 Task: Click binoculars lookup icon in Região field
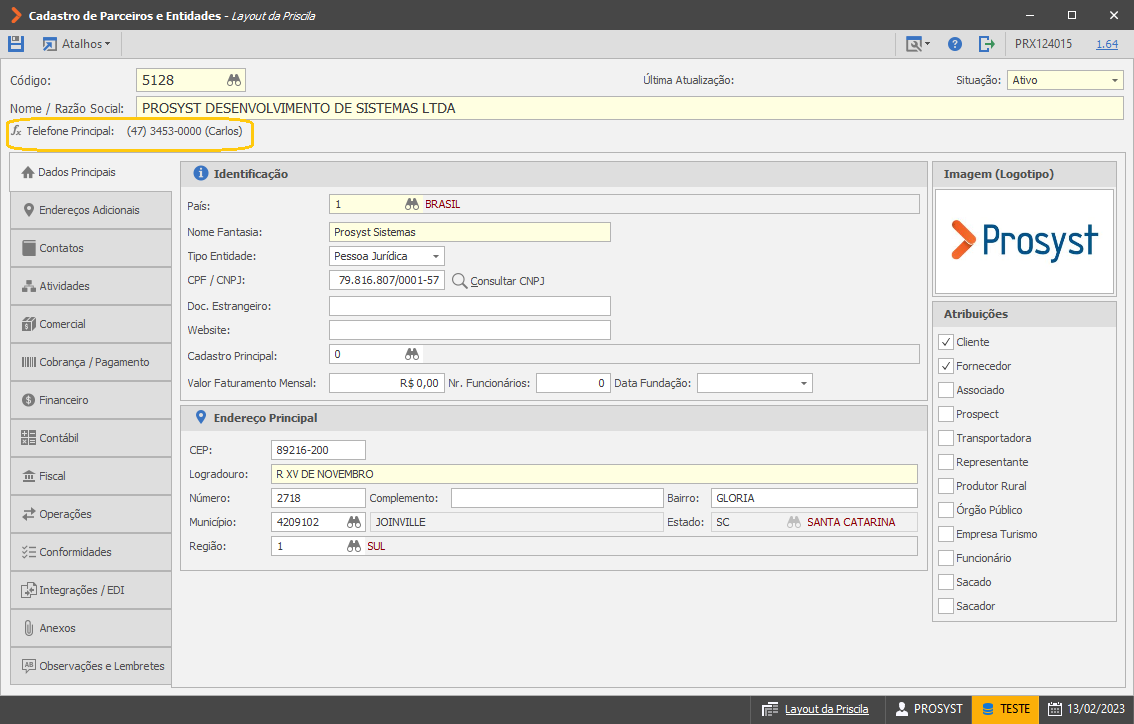(x=354, y=546)
